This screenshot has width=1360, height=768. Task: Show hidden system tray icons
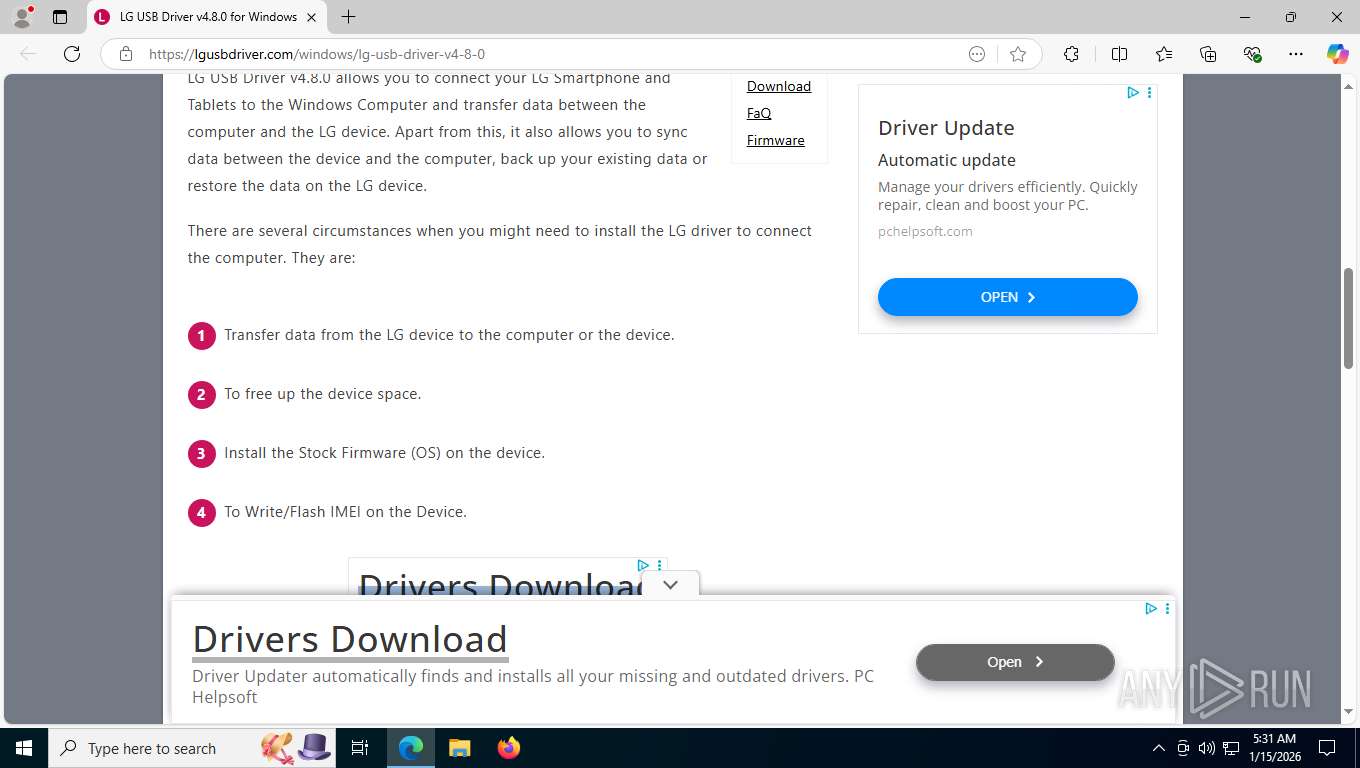[1159, 748]
